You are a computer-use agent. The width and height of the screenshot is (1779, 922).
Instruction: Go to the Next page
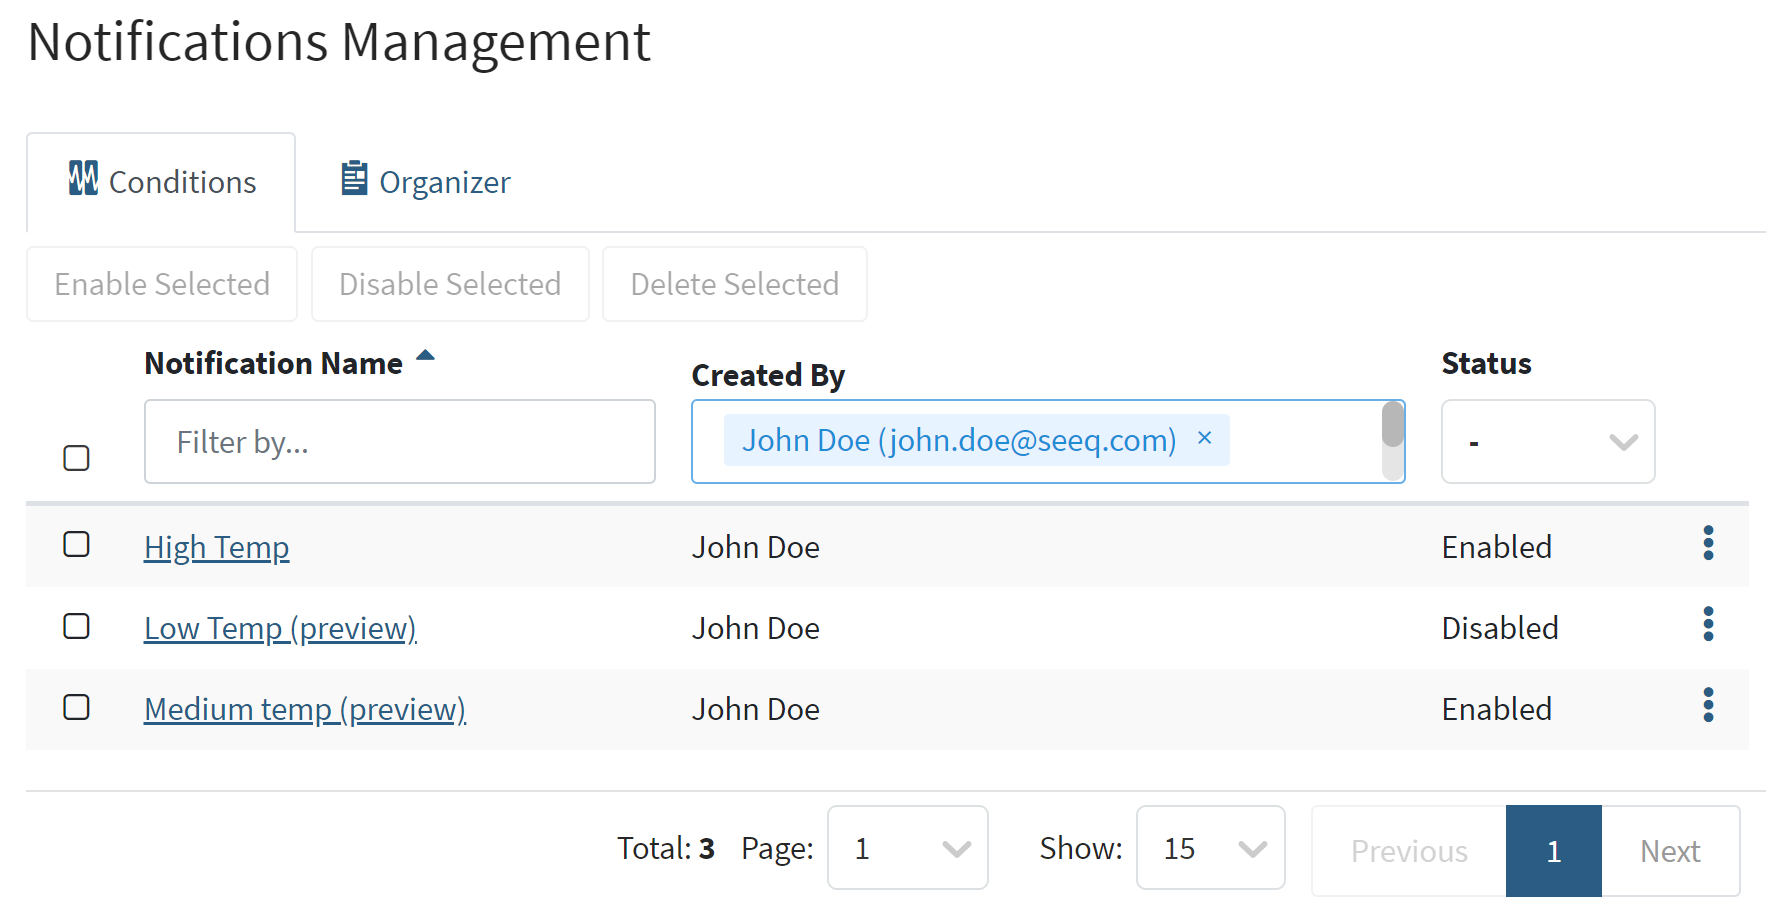click(1669, 851)
